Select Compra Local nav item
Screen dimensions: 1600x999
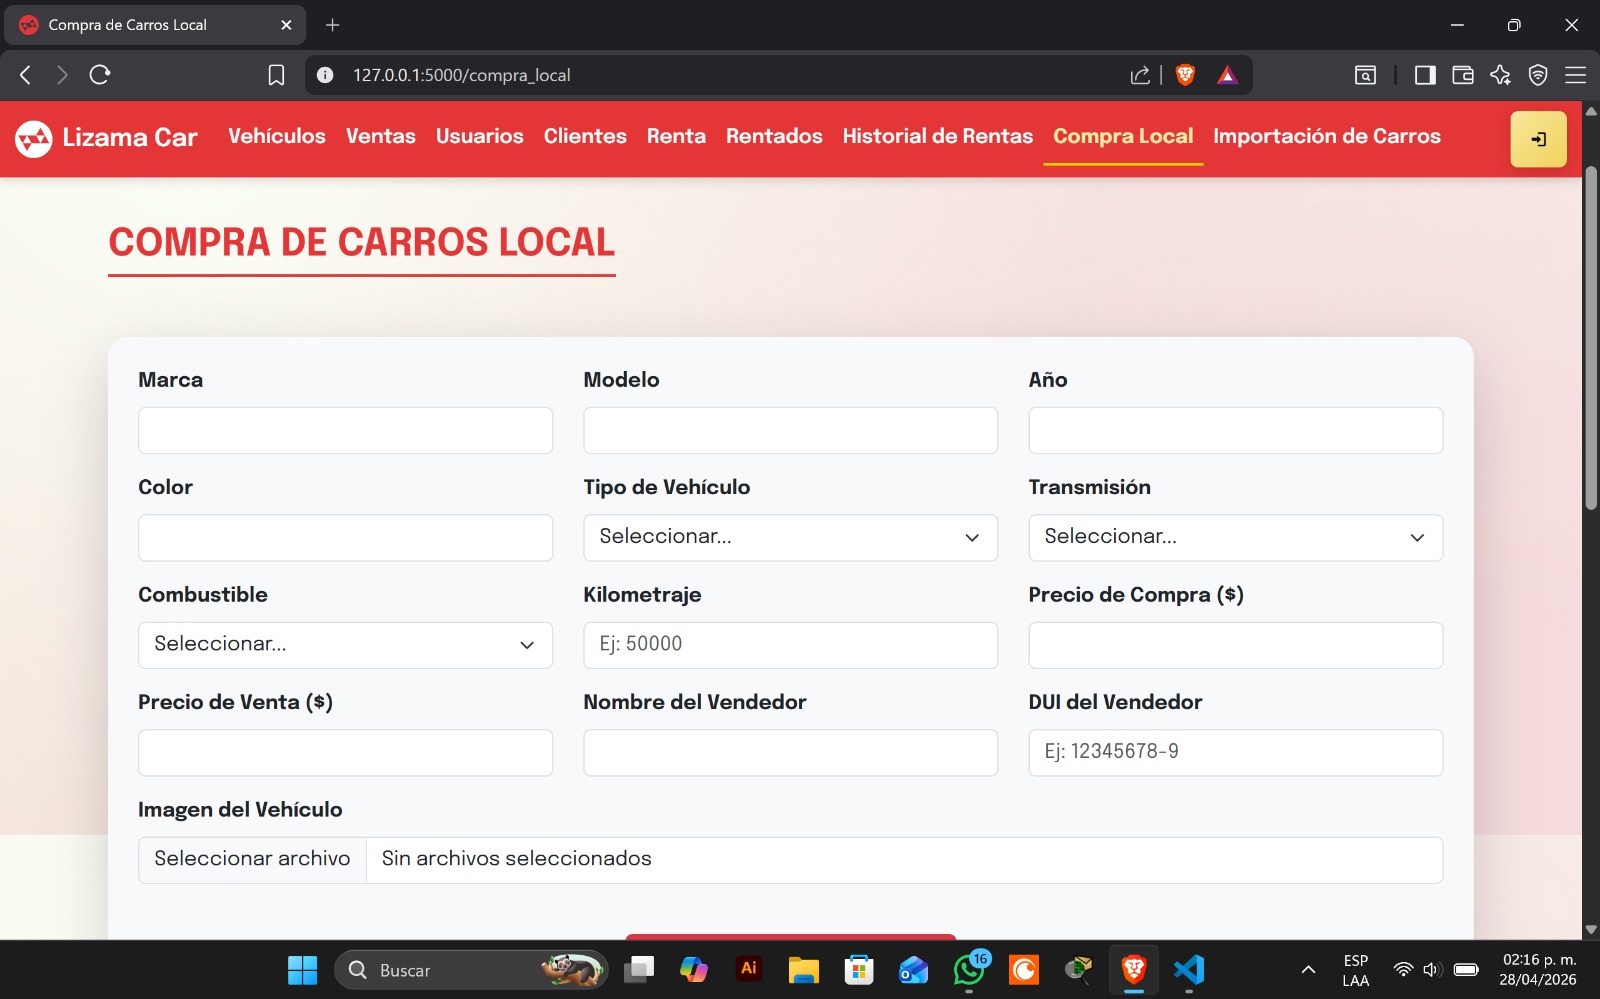tap(1123, 136)
